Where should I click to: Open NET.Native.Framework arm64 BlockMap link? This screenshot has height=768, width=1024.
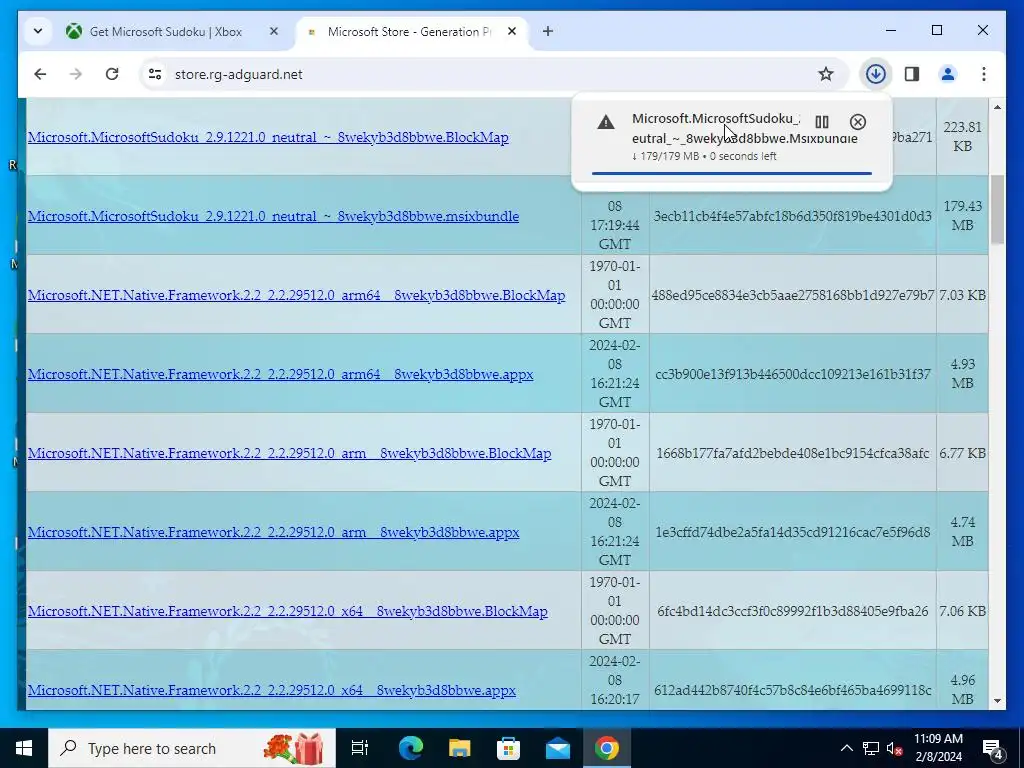(296, 295)
